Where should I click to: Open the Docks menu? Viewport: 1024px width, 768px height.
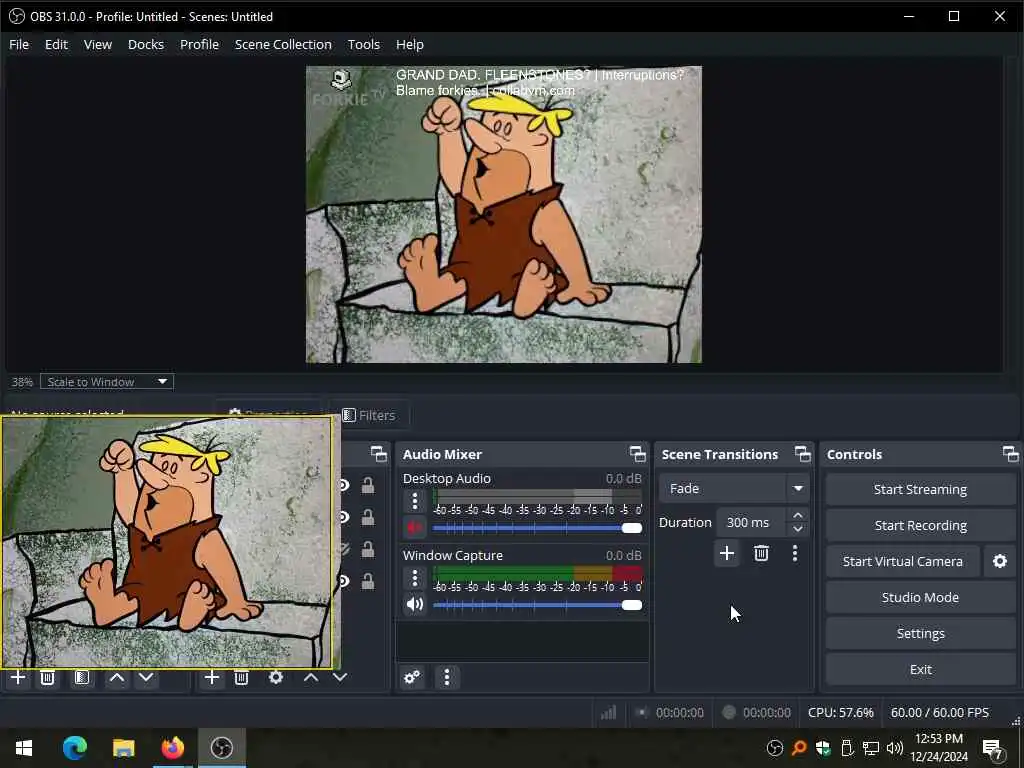coord(146,44)
